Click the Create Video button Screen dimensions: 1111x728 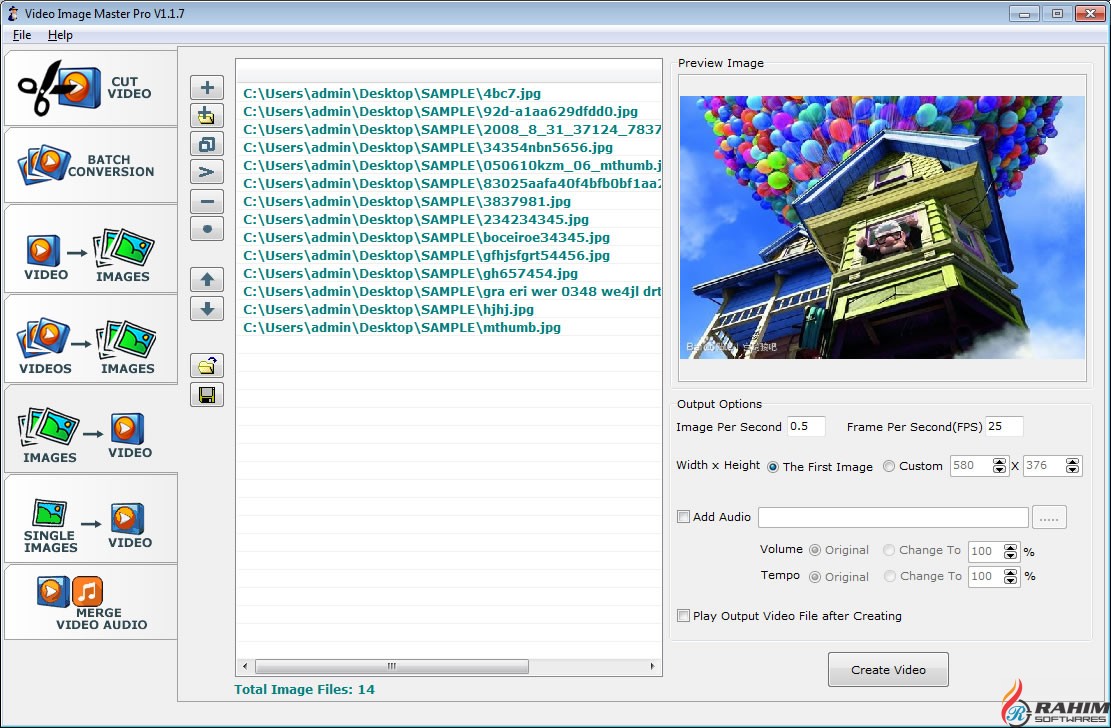(888, 670)
